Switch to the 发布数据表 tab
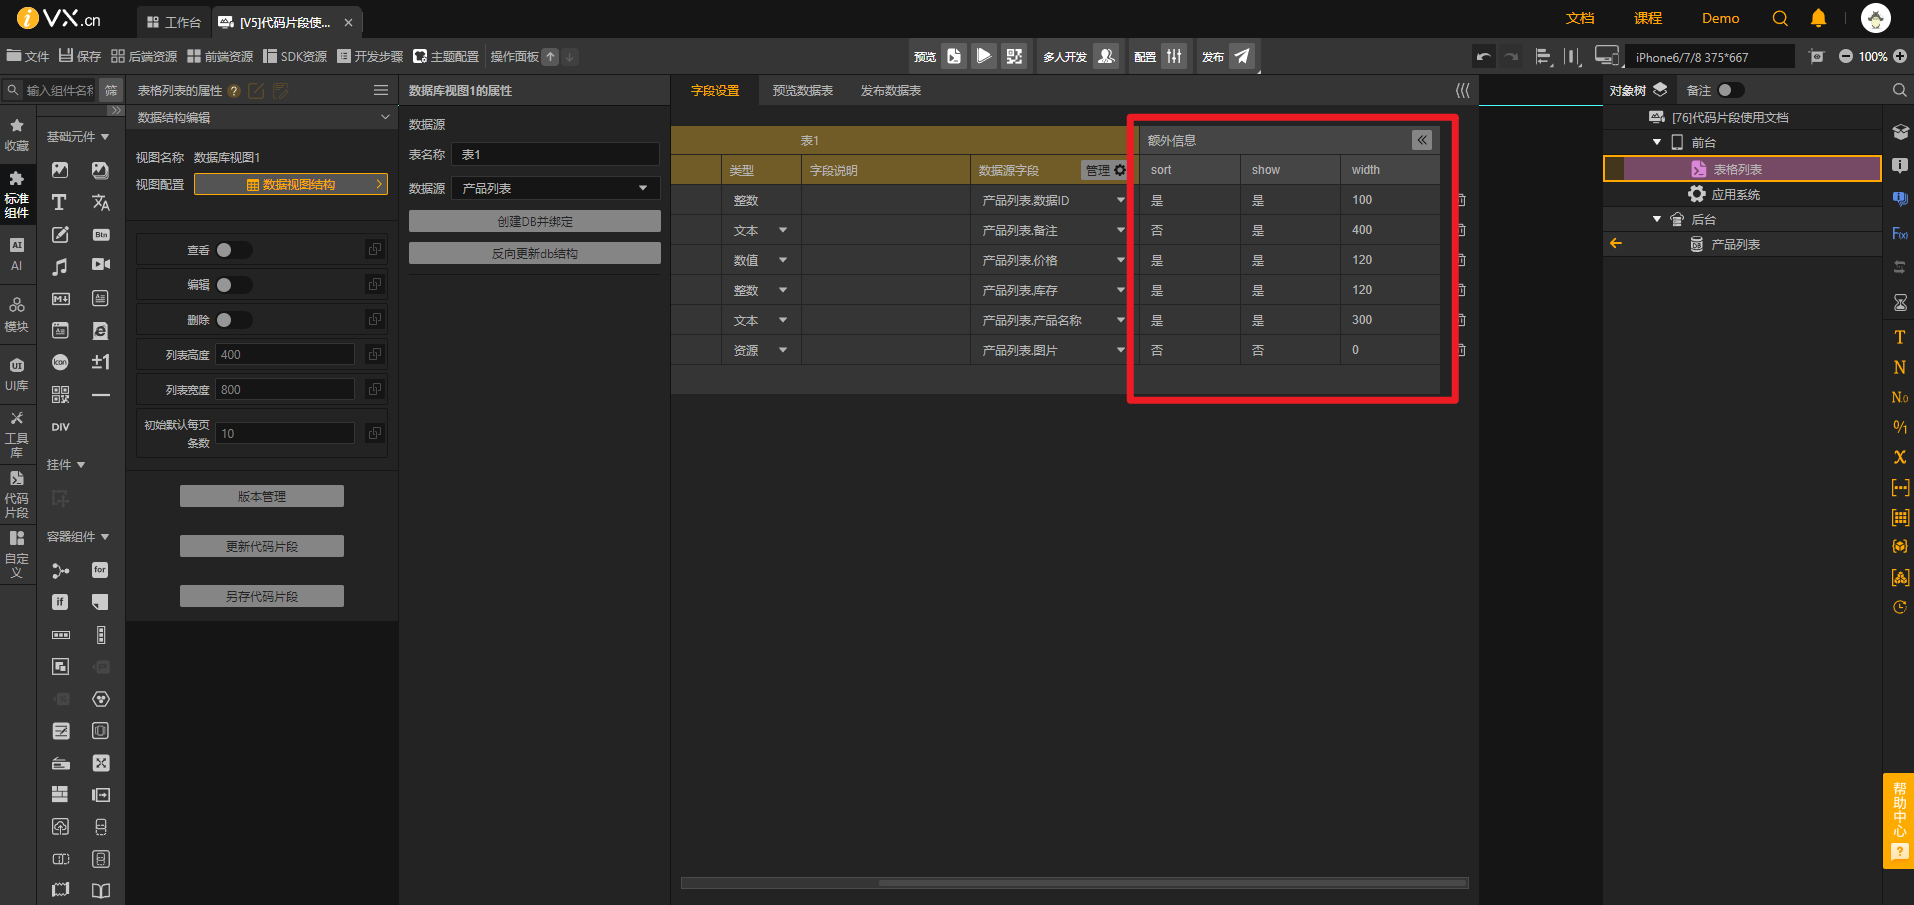The image size is (1914, 905). [891, 90]
